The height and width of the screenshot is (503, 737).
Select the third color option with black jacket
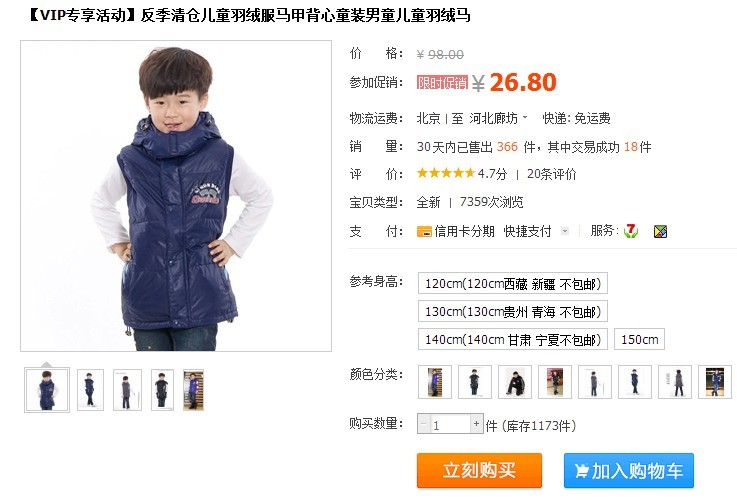[x=515, y=382]
